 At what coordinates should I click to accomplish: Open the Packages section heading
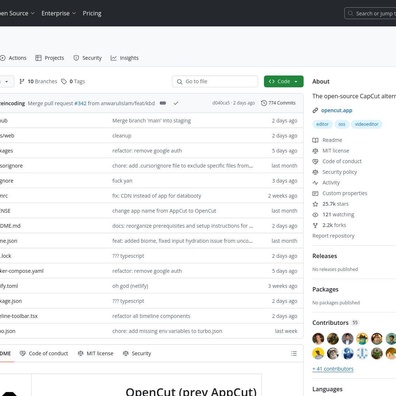click(x=325, y=289)
